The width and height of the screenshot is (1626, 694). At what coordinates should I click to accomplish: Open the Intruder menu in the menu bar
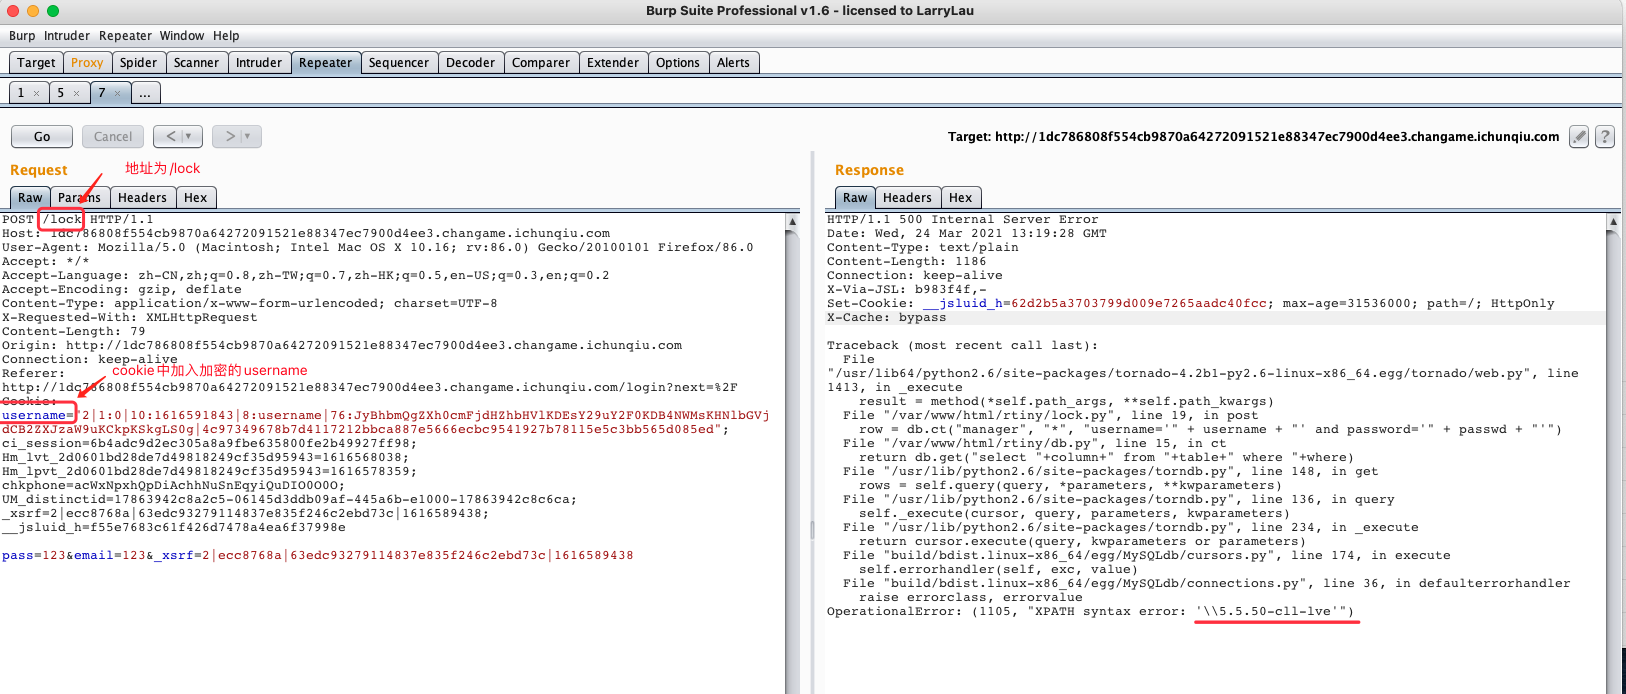67,36
